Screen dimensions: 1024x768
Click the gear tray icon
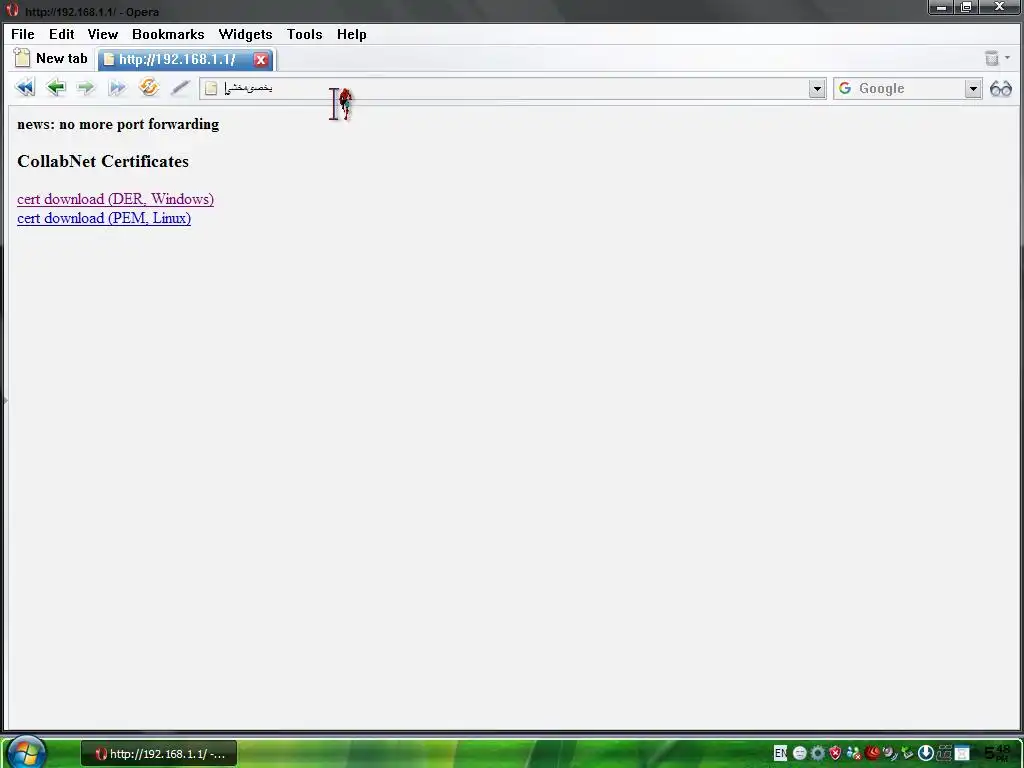pos(818,753)
